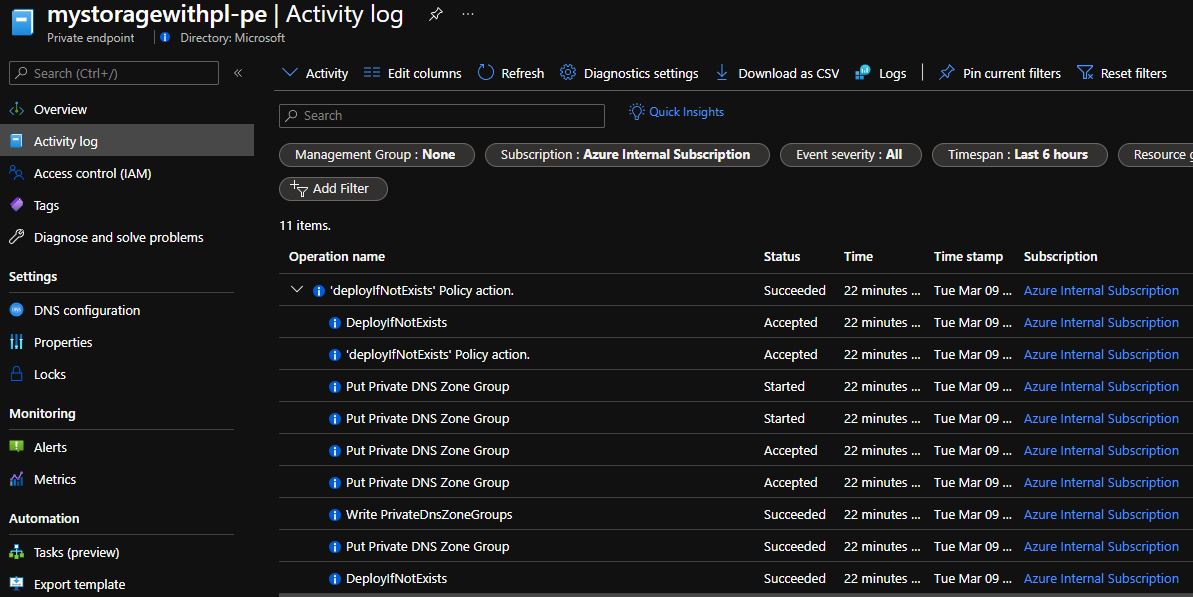Image resolution: width=1193 pixels, height=597 pixels.
Task: Switch to the Edit columns view
Action: (x=412, y=72)
